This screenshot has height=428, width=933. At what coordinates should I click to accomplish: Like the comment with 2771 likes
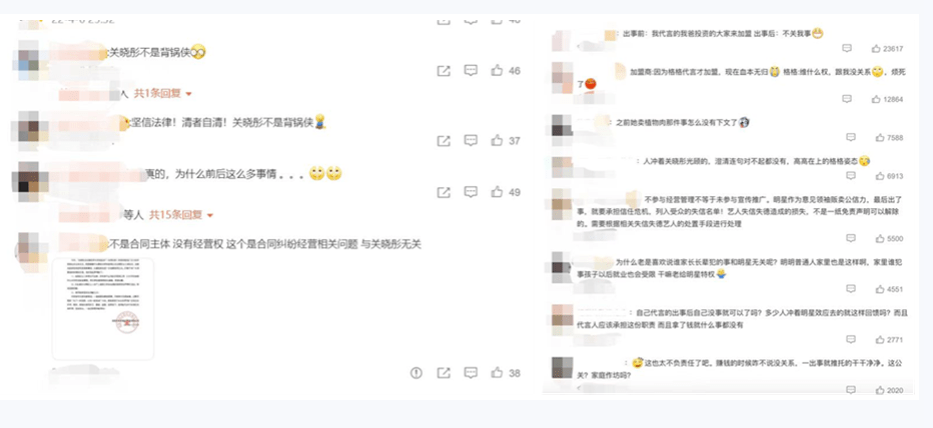tap(879, 339)
